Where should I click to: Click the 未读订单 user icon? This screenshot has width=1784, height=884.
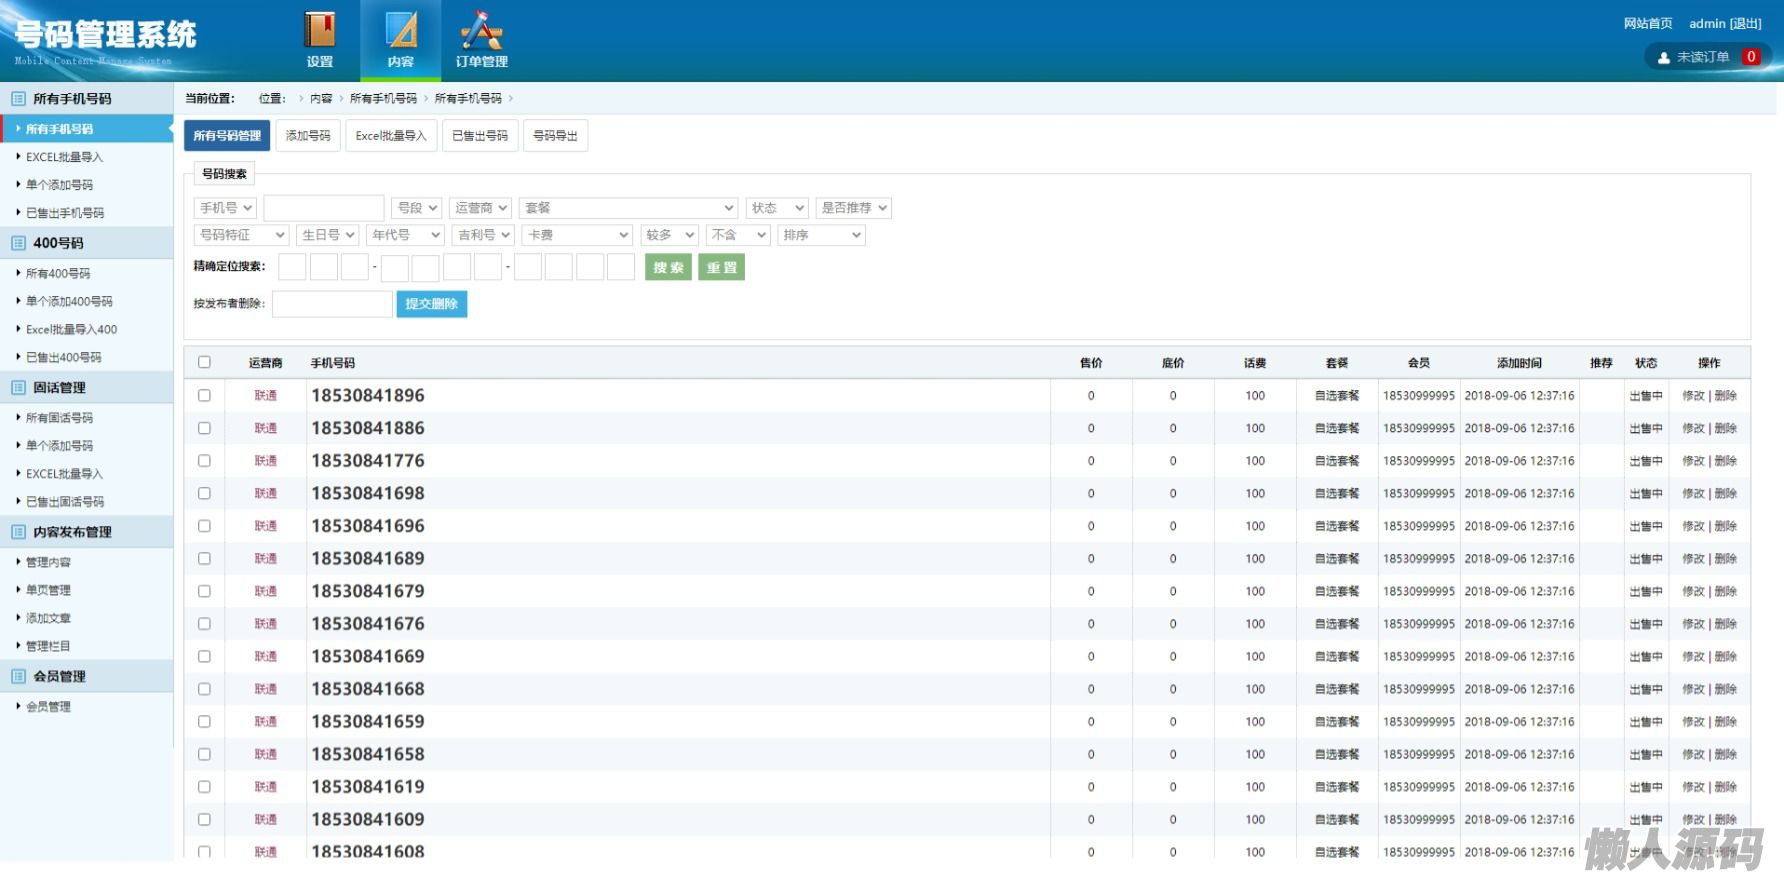1664,58
